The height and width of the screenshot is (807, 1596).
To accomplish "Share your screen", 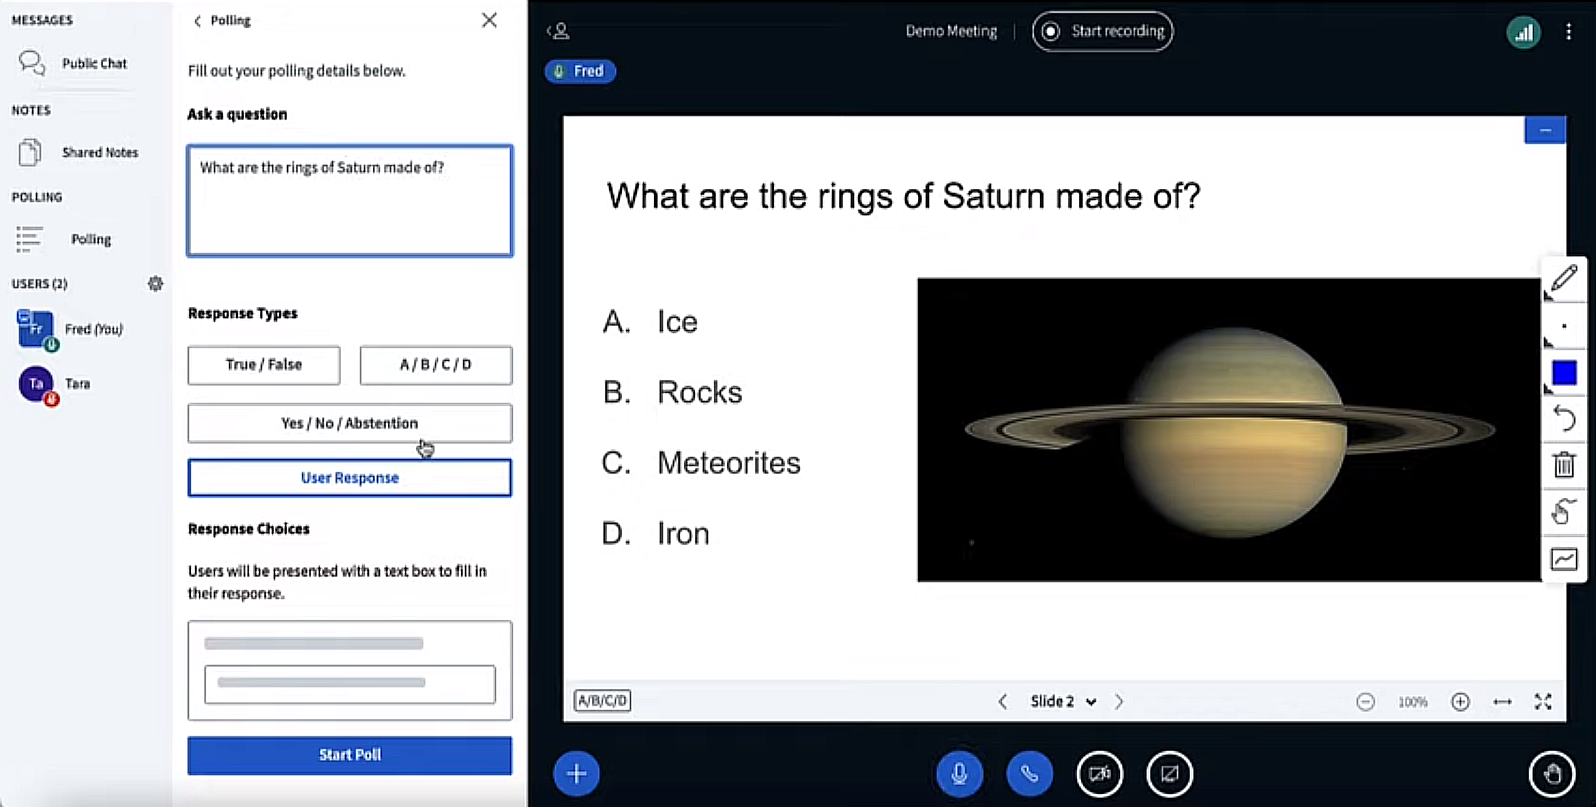I will (x=1169, y=774).
